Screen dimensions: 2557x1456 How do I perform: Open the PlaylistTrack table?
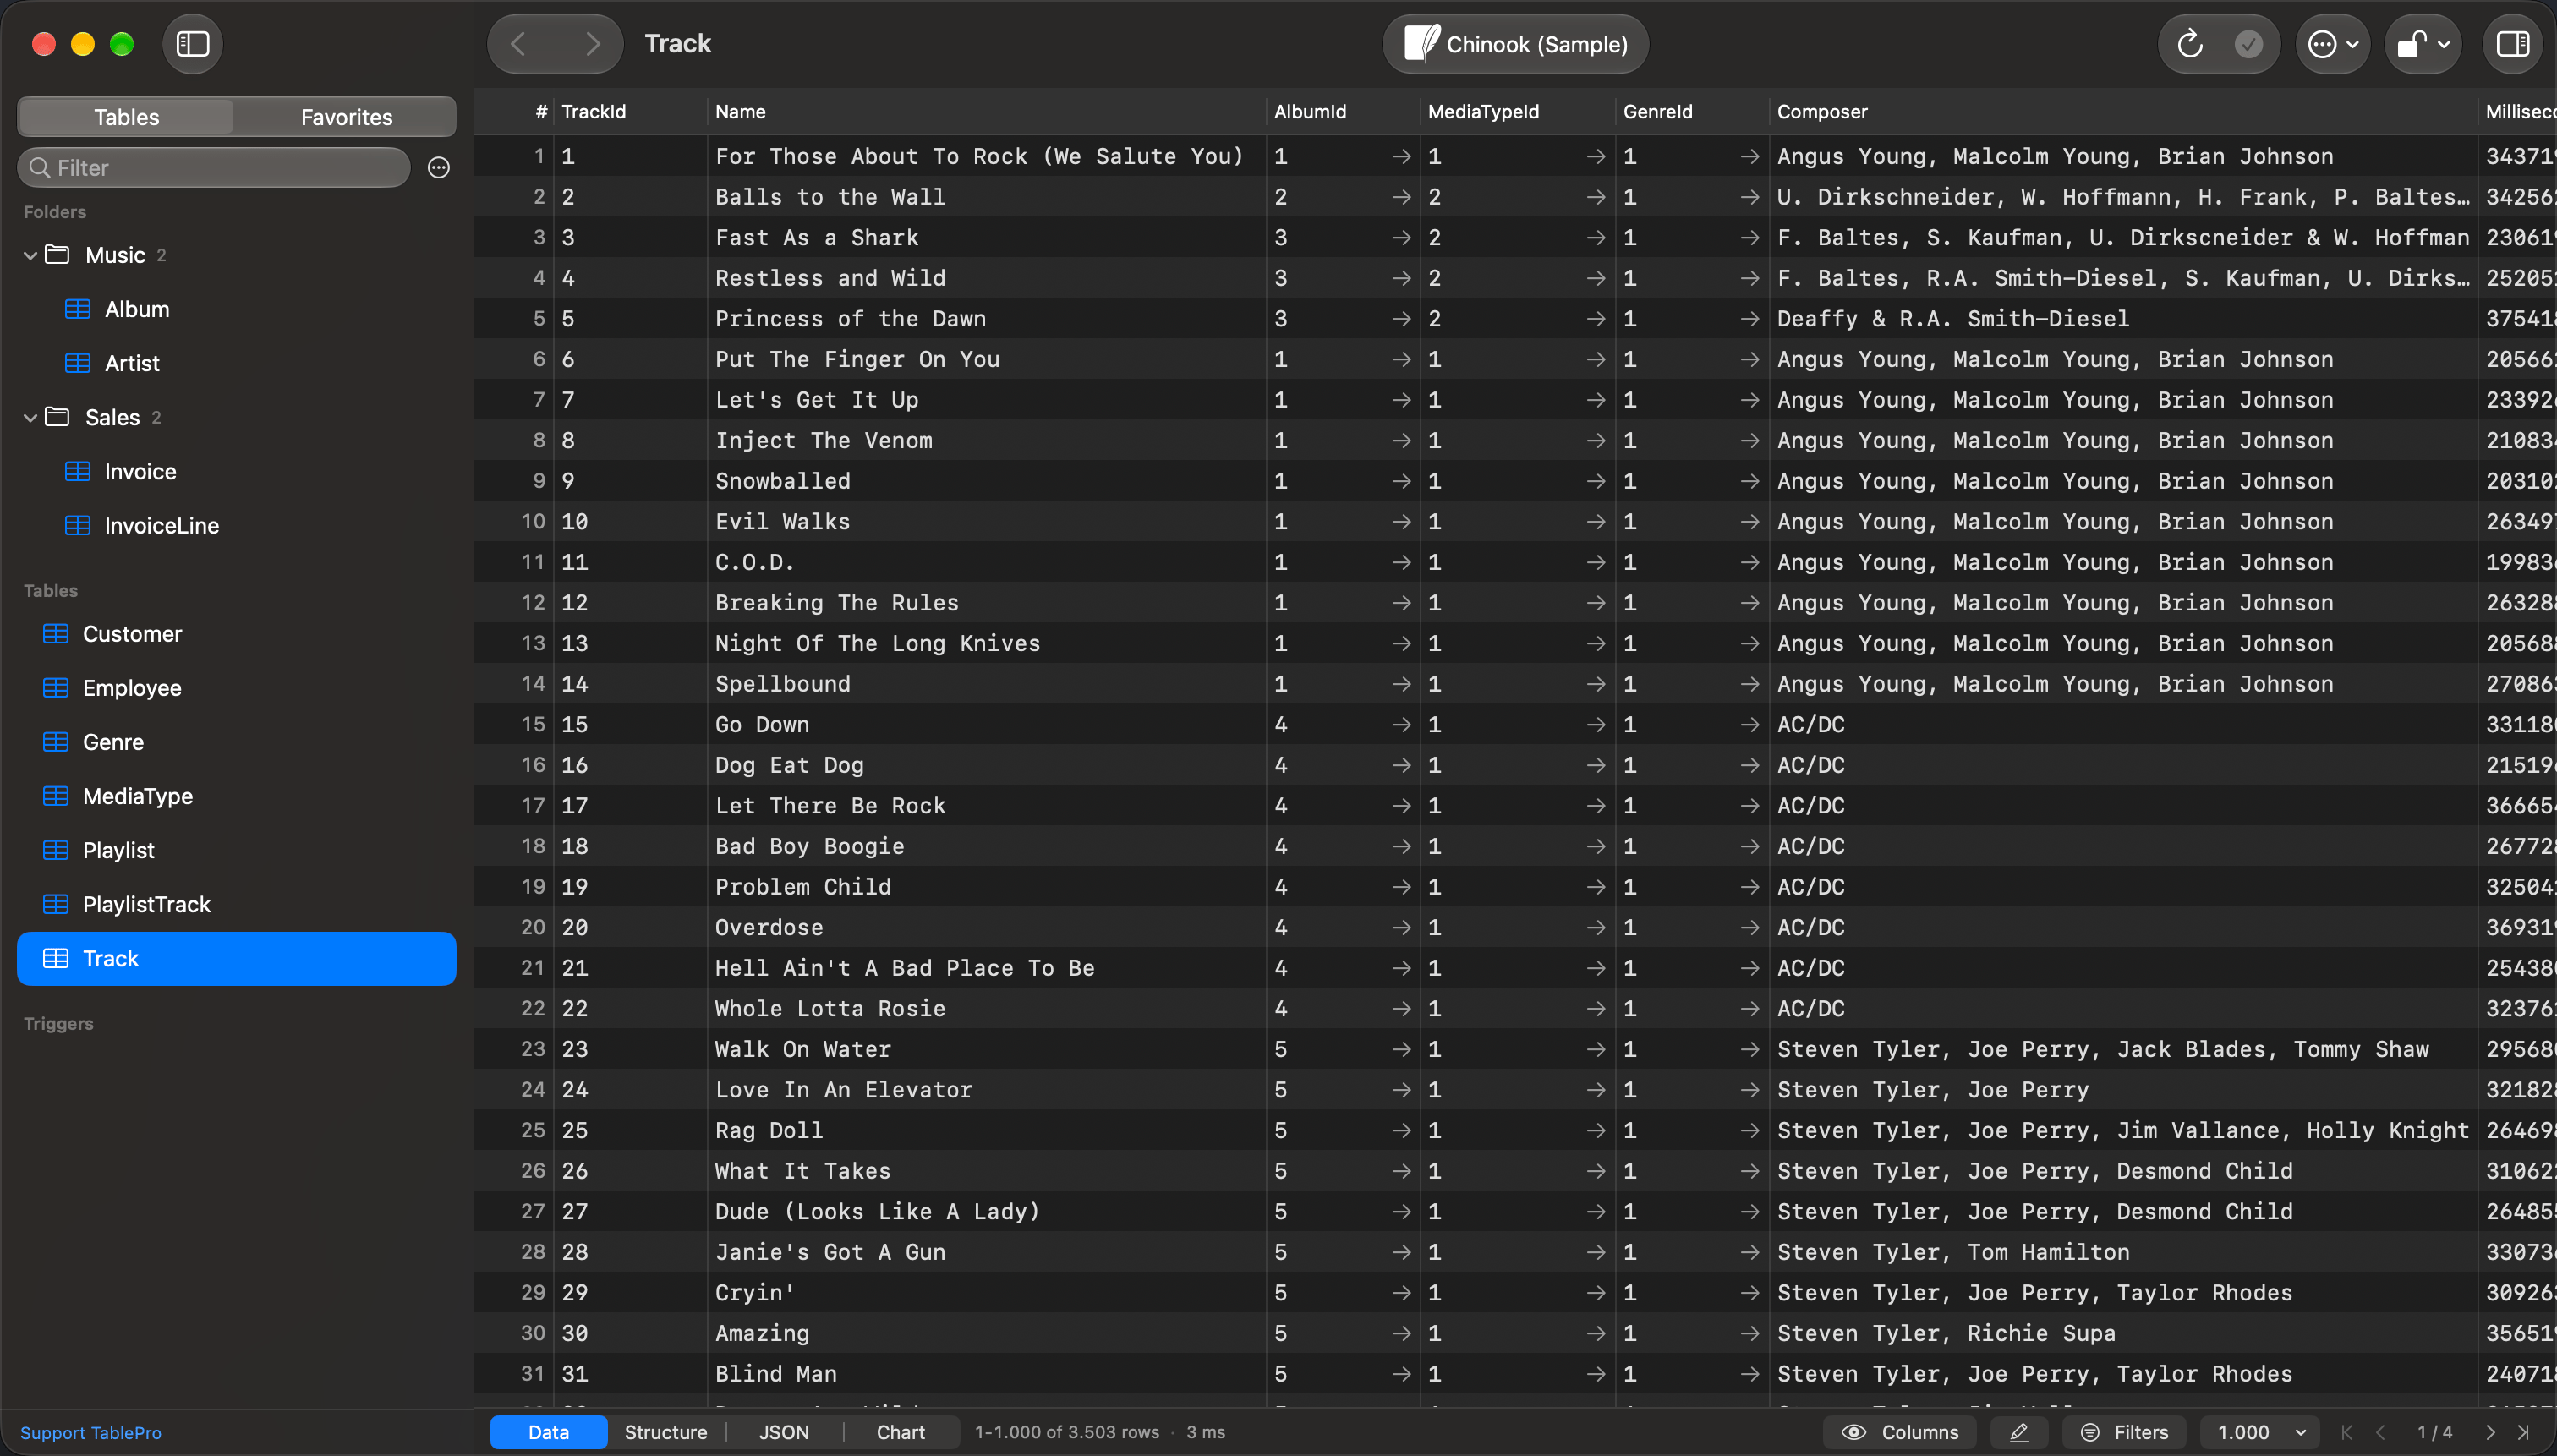(237, 904)
